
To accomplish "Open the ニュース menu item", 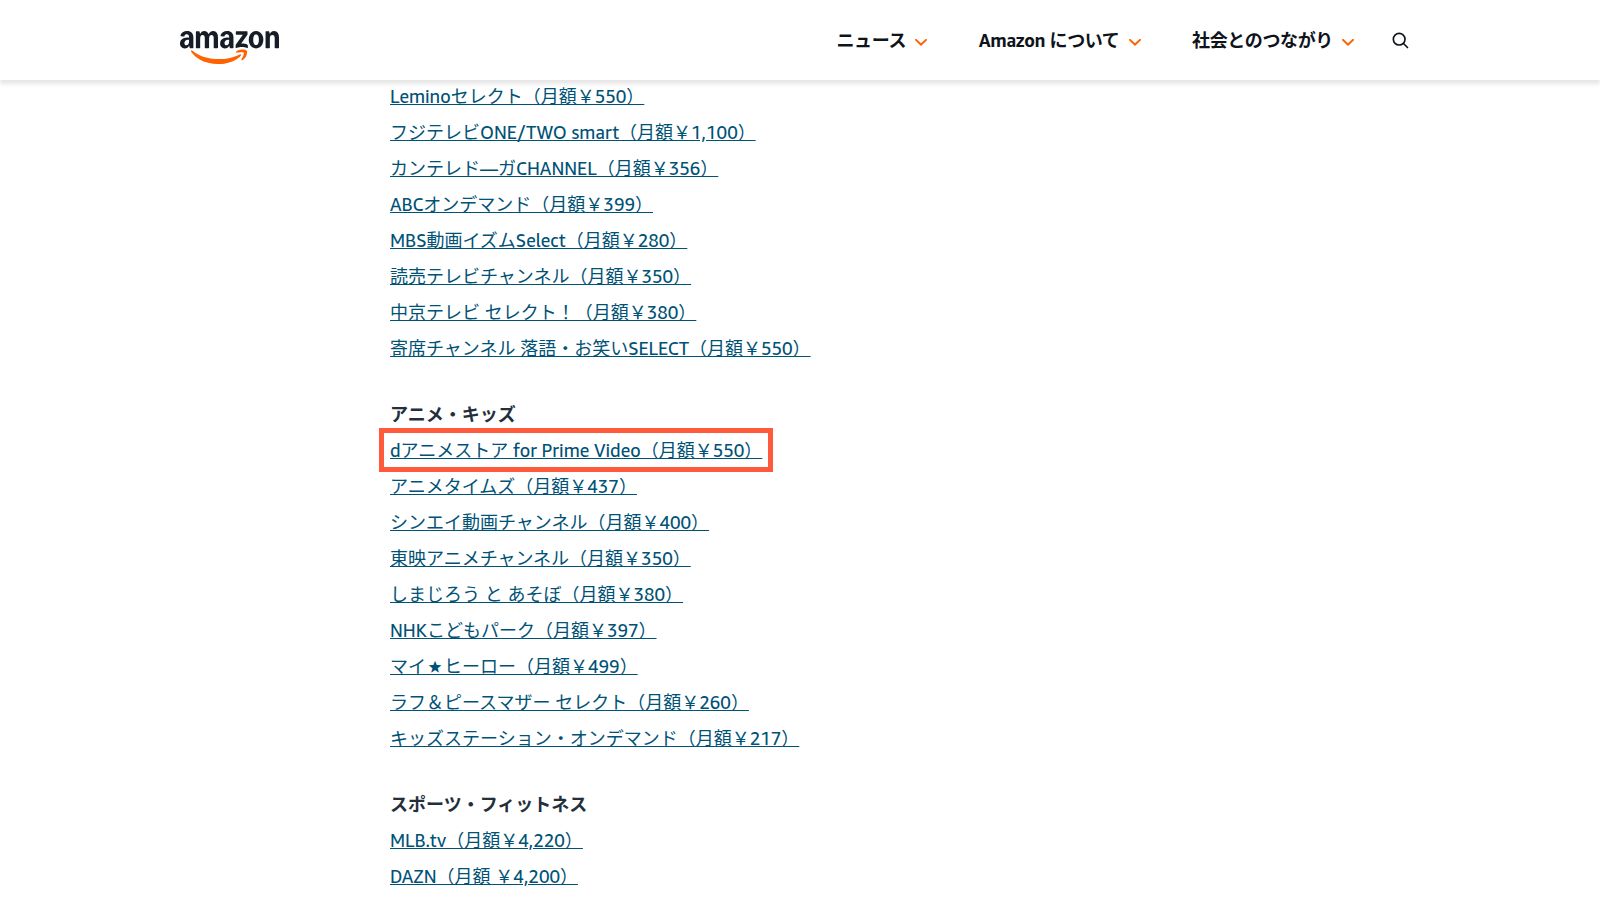I will tap(871, 41).
